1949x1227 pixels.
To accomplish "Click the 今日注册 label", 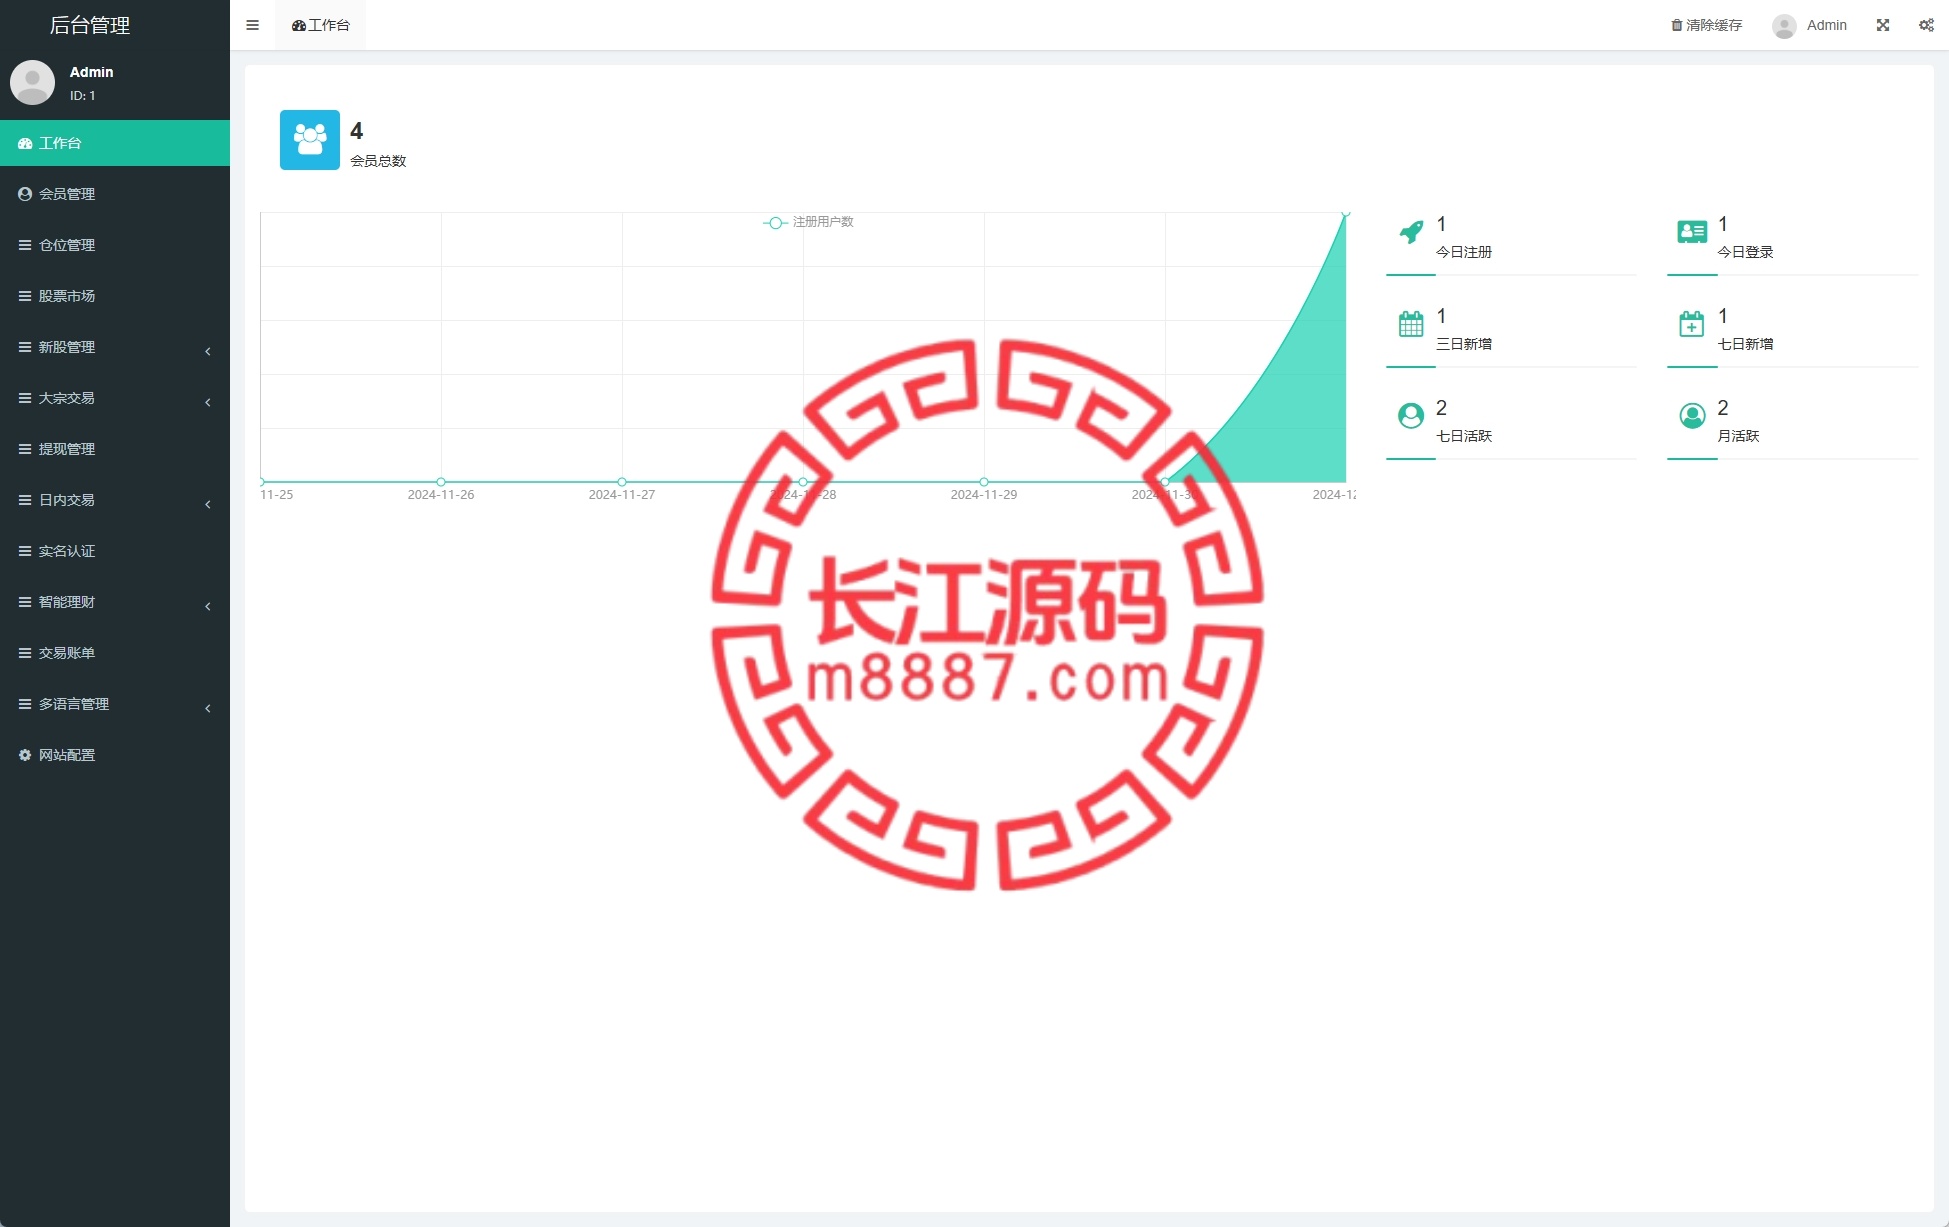I will click(x=1464, y=252).
